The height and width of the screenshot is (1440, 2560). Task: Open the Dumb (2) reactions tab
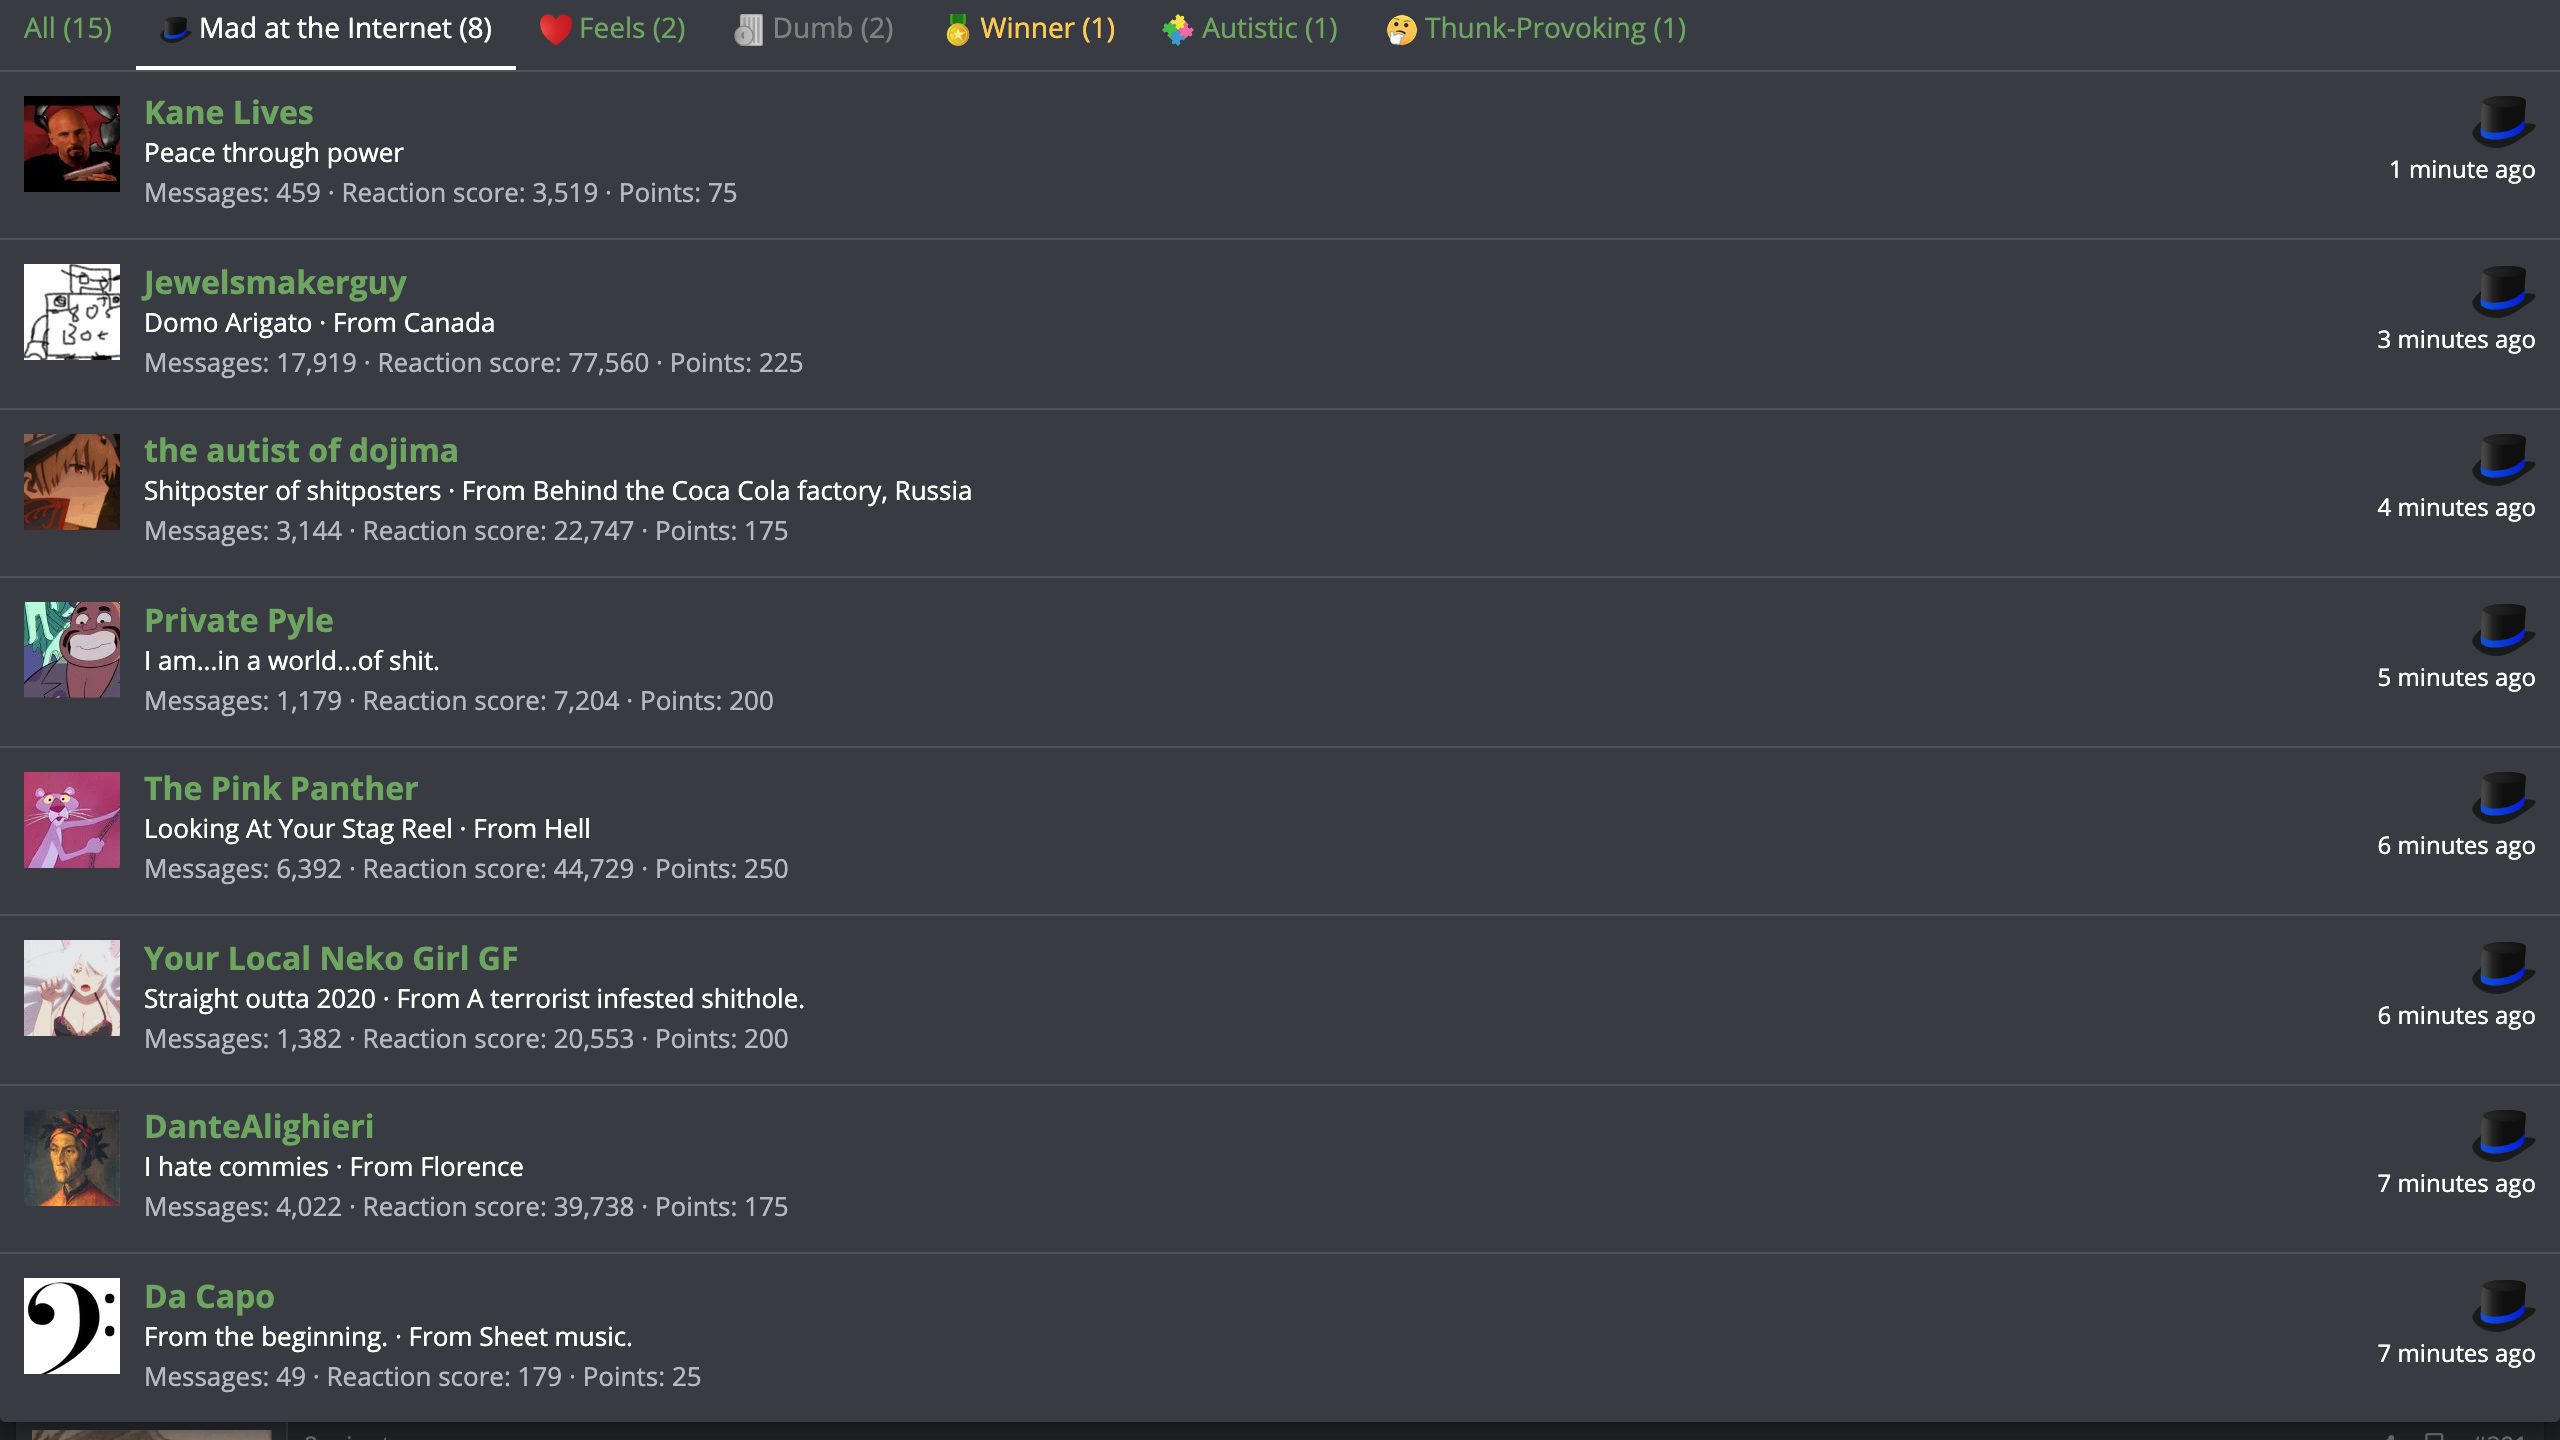(x=814, y=28)
